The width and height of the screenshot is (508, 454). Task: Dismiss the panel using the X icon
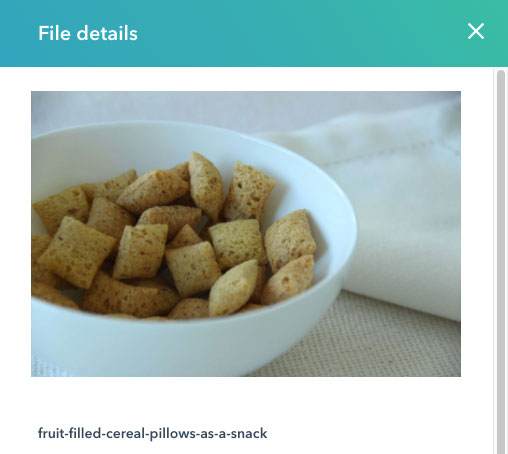[476, 31]
